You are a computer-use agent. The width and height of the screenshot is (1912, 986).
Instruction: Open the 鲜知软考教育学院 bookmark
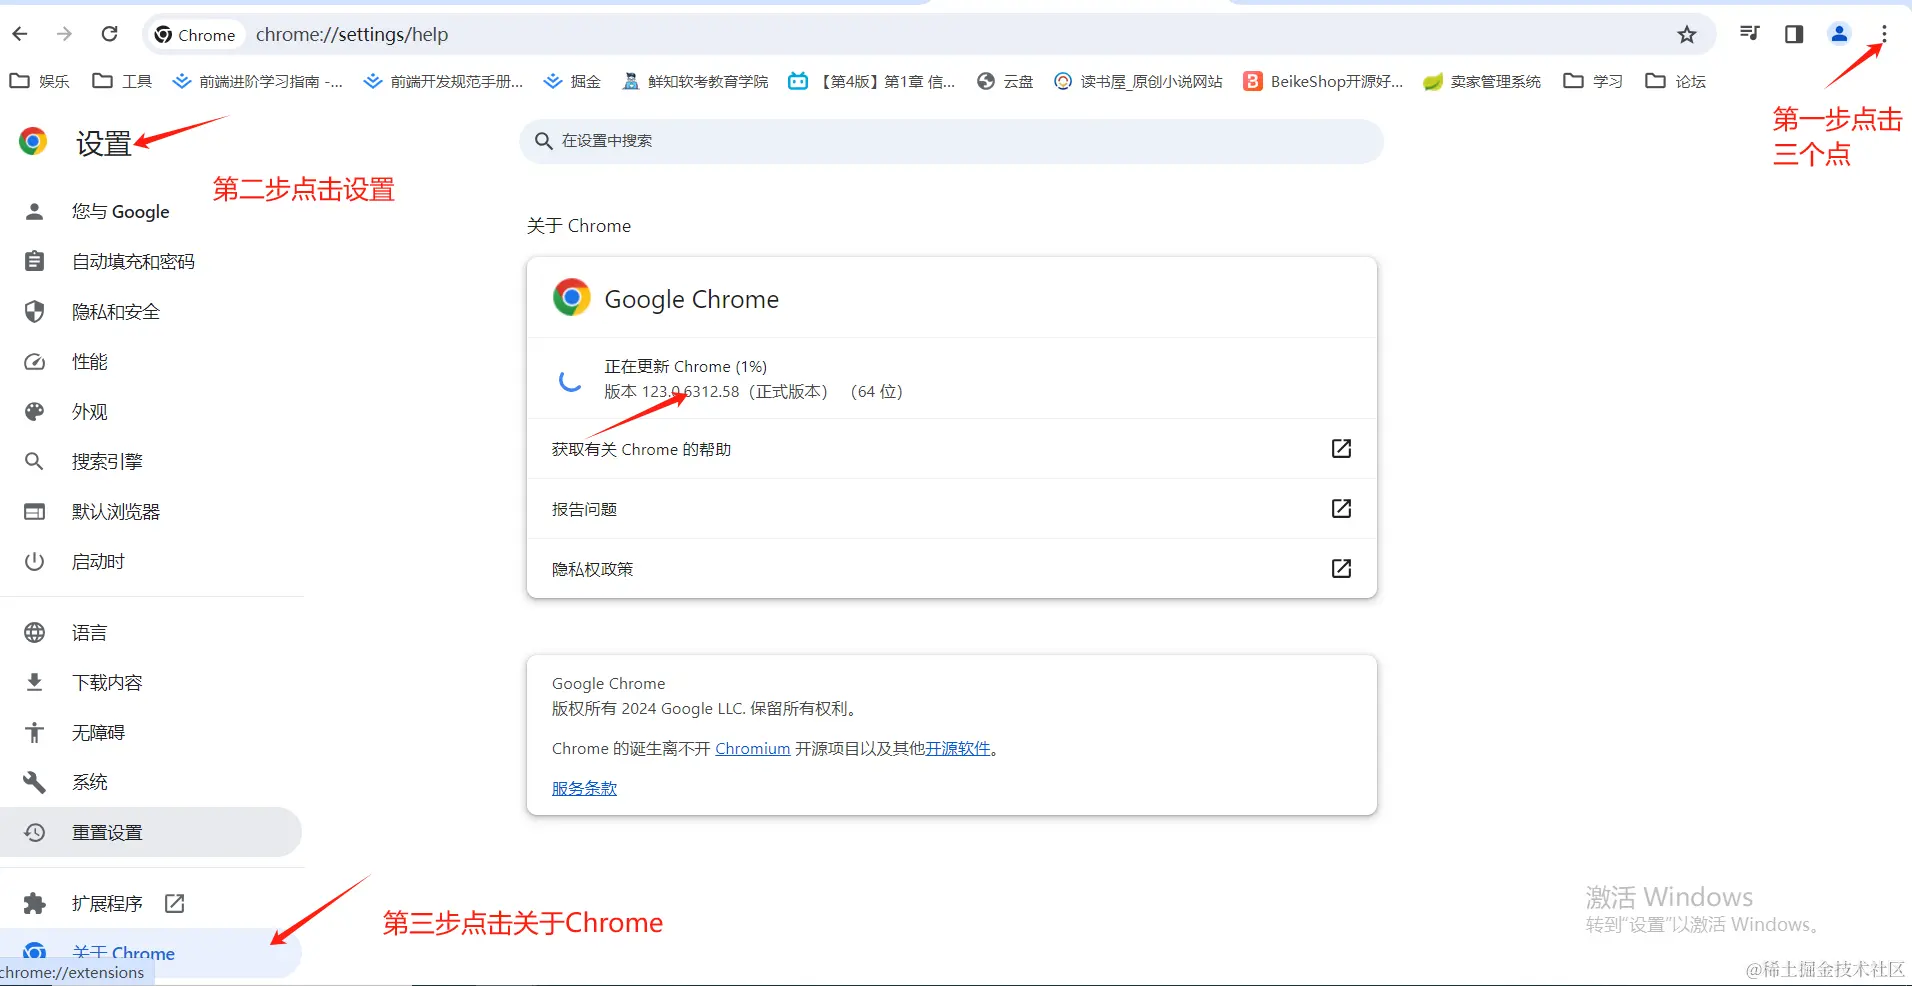pyautogui.click(x=695, y=81)
